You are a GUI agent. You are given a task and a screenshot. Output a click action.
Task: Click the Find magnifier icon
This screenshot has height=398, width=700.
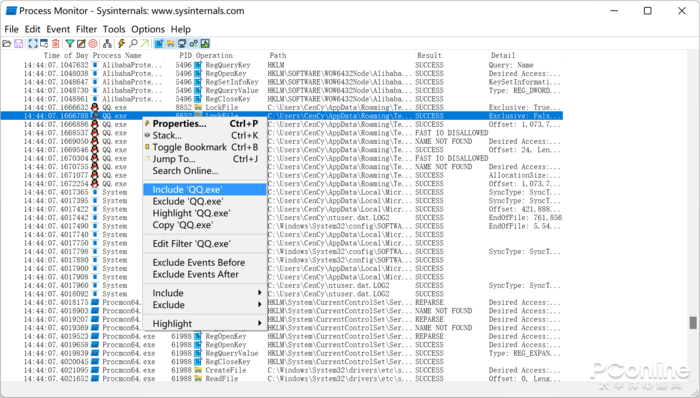coord(133,43)
